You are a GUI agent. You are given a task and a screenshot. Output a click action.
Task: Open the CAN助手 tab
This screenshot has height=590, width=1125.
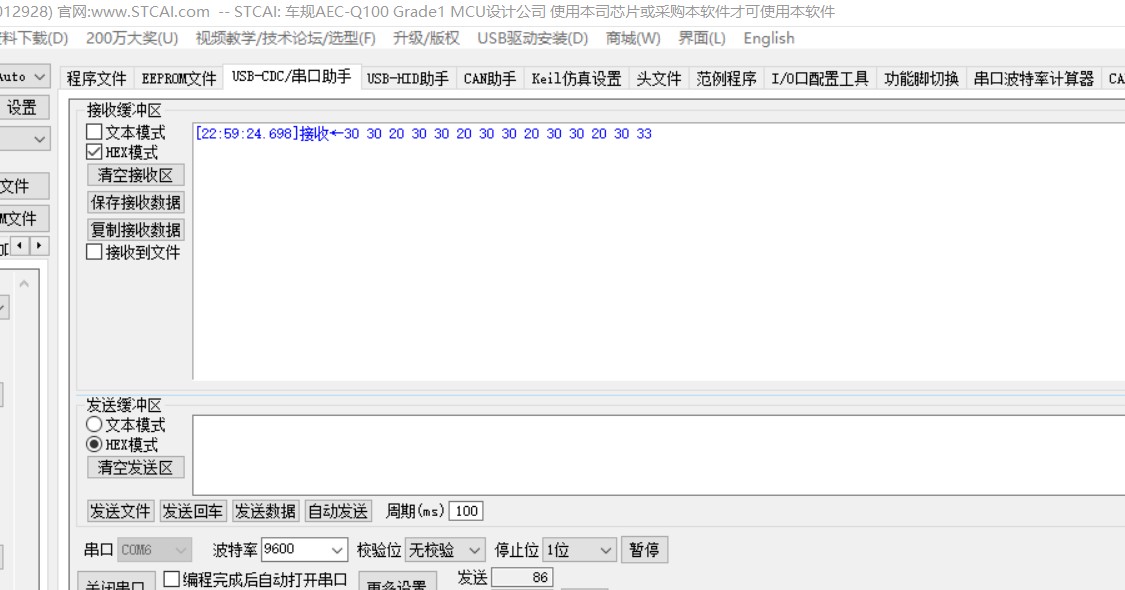coord(489,78)
